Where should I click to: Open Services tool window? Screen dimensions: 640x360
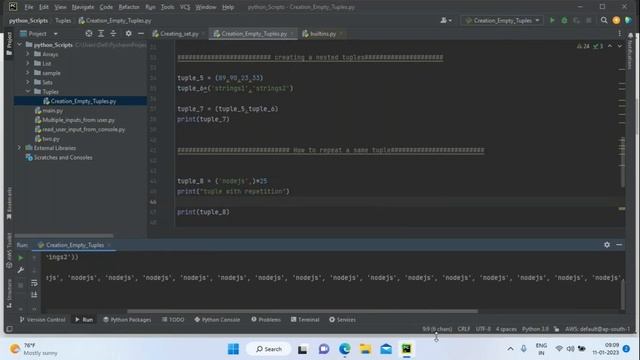click(x=342, y=320)
